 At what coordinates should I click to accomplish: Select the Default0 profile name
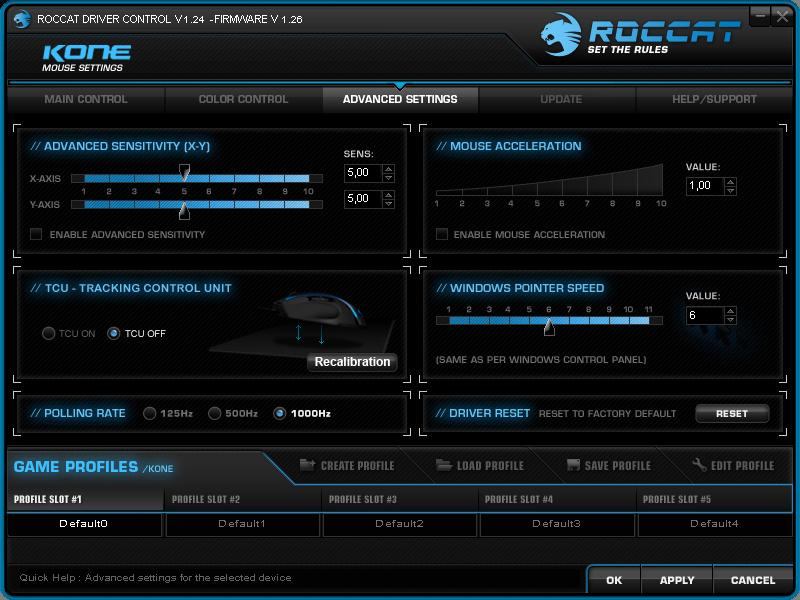point(84,524)
